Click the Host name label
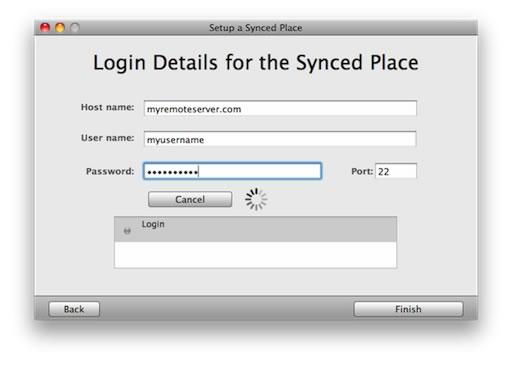 (x=107, y=107)
